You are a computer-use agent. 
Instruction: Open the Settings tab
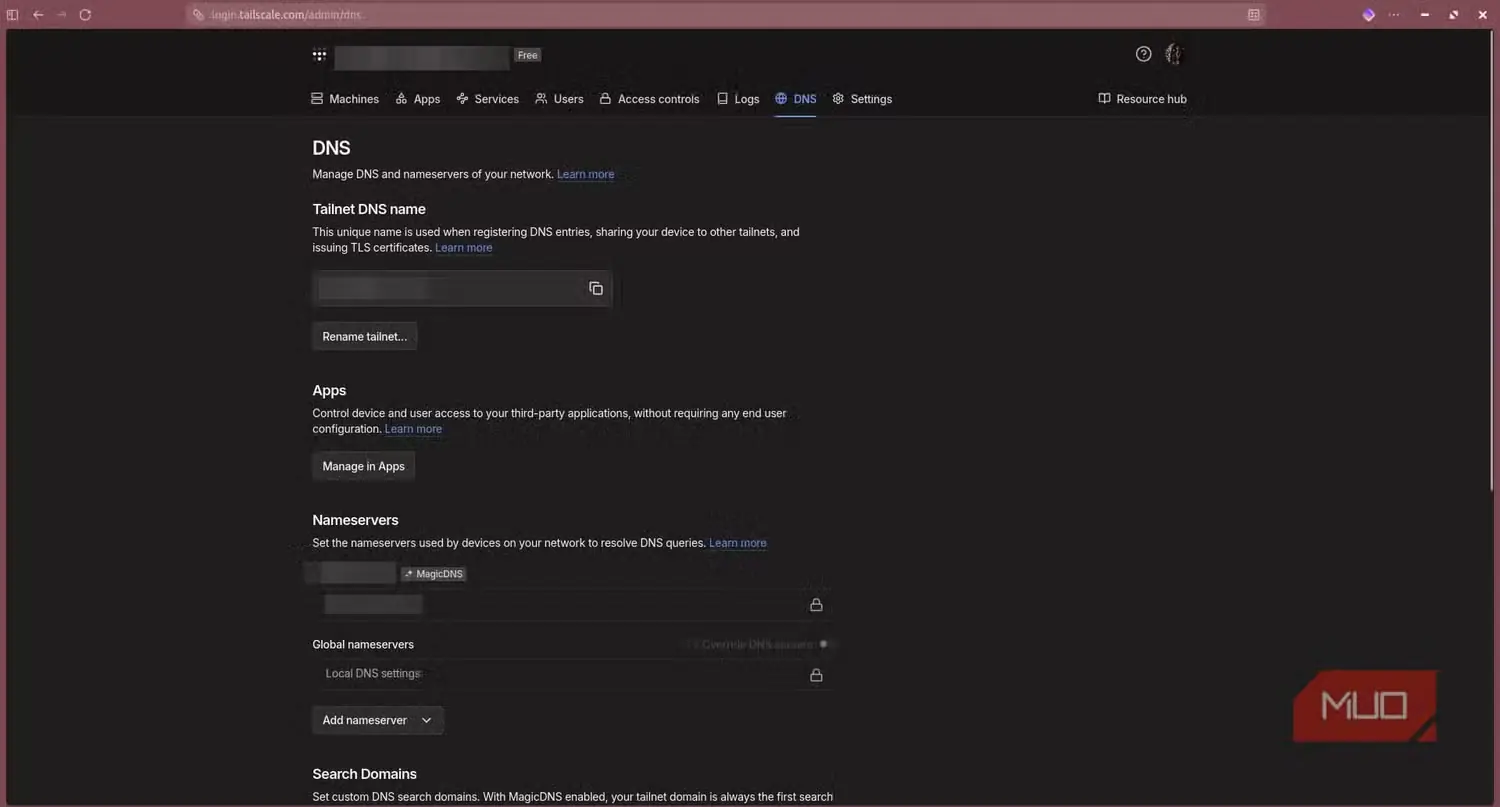tap(862, 99)
